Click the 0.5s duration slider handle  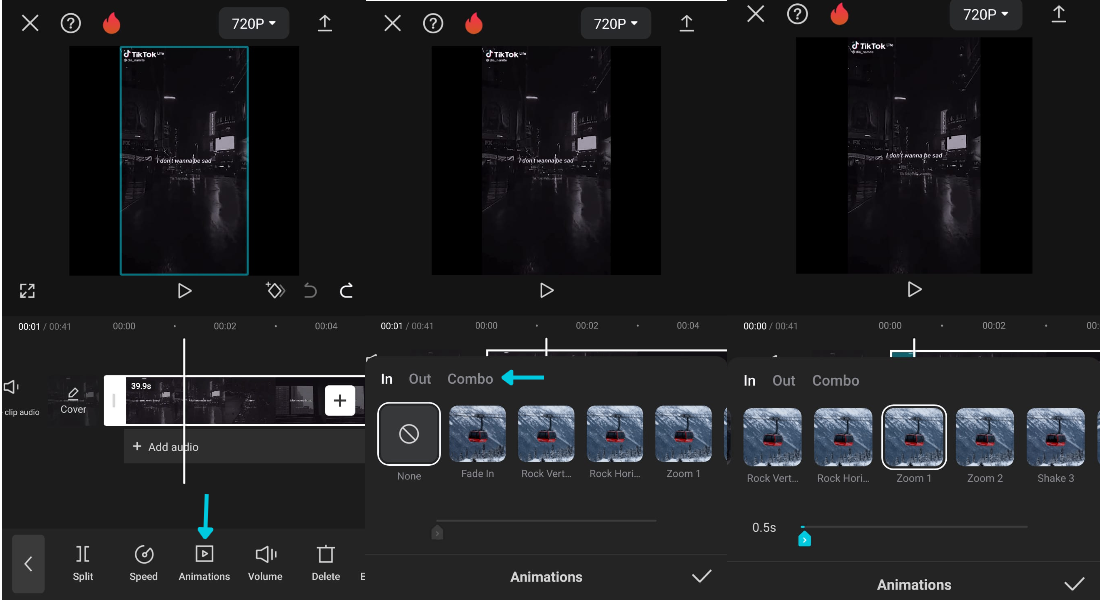click(805, 538)
